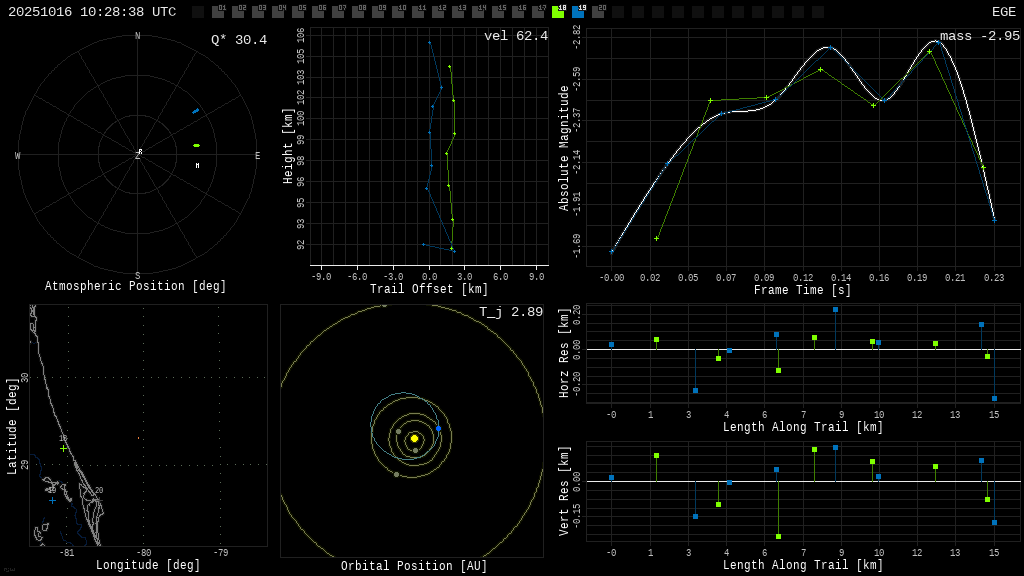Click the mass -2.95 readout

979,36
